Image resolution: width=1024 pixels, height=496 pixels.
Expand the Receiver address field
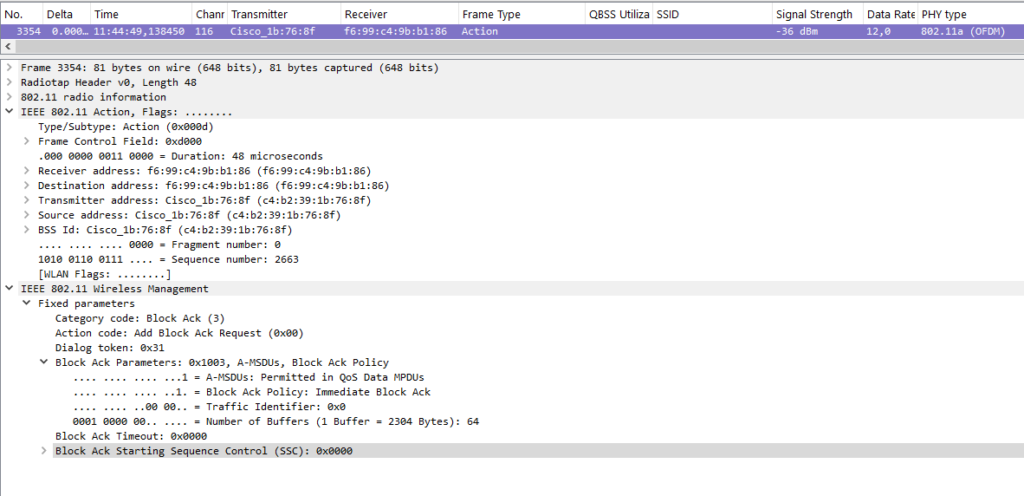pyautogui.click(x=26, y=171)
